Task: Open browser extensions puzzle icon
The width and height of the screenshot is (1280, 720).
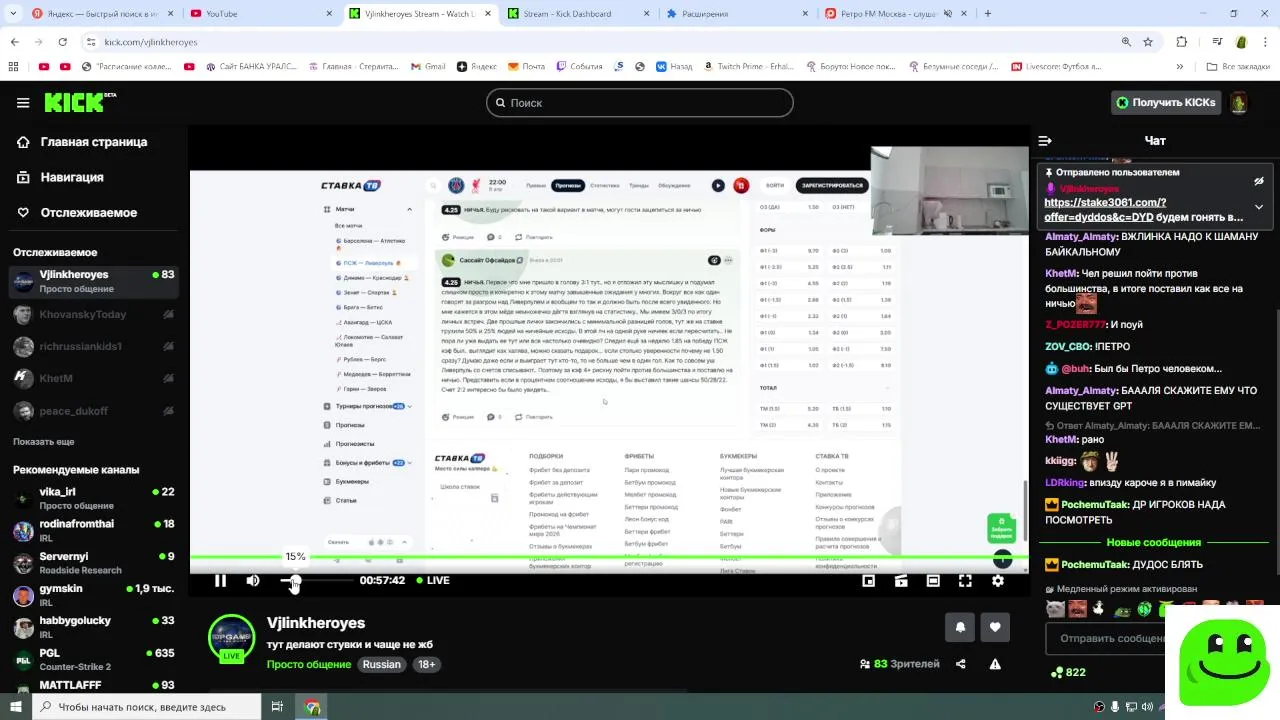Action: [1182, 42]
